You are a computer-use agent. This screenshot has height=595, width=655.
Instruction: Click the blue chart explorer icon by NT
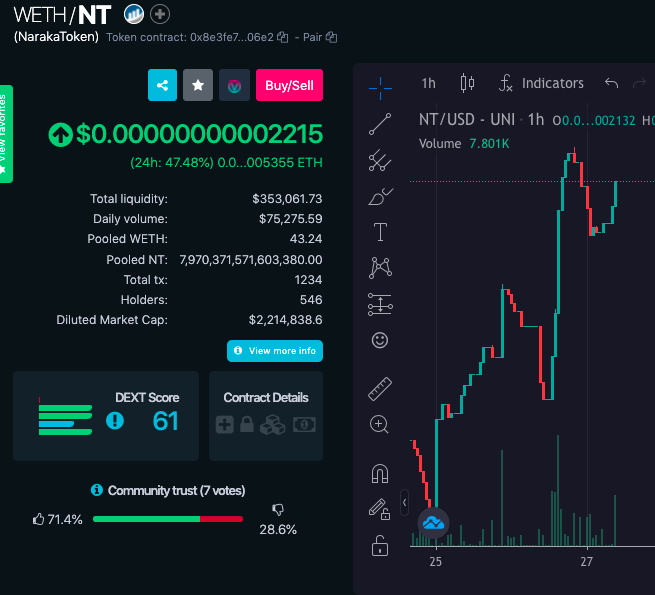(x=134, y=14)
